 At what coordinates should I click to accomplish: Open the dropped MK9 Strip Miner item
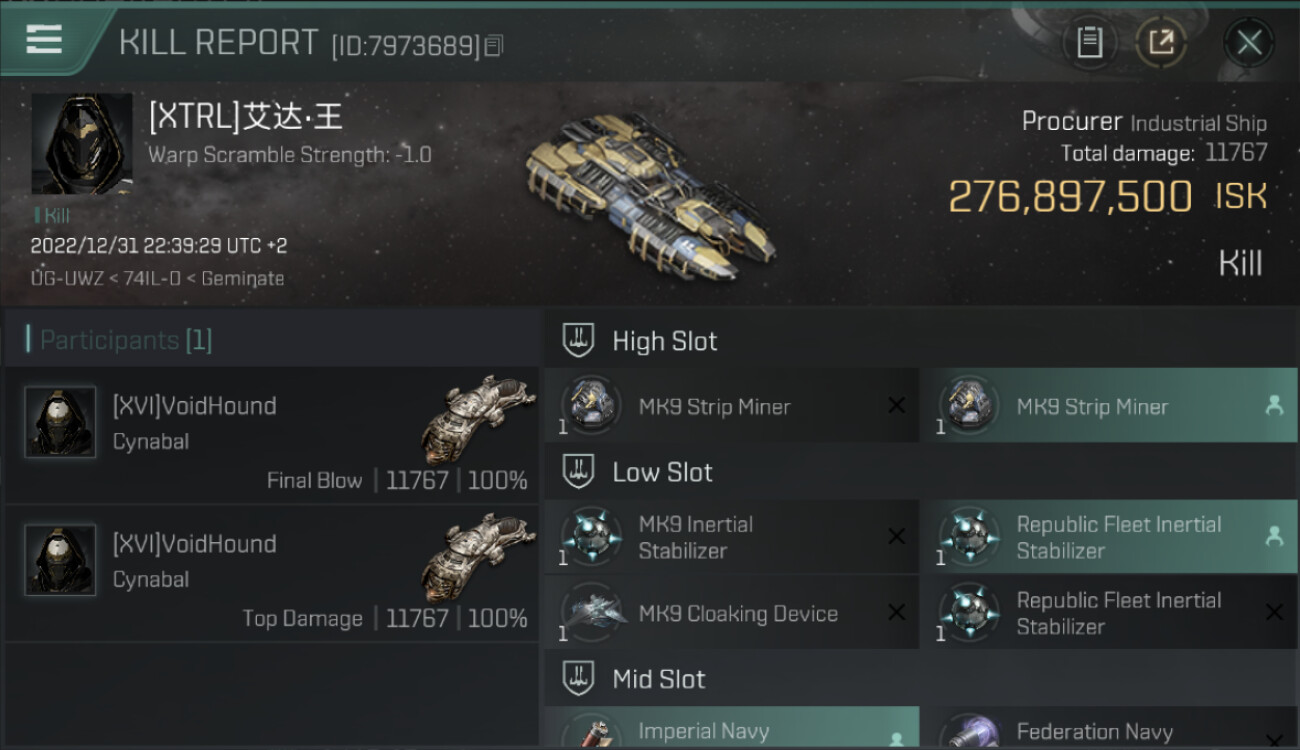1108,406
